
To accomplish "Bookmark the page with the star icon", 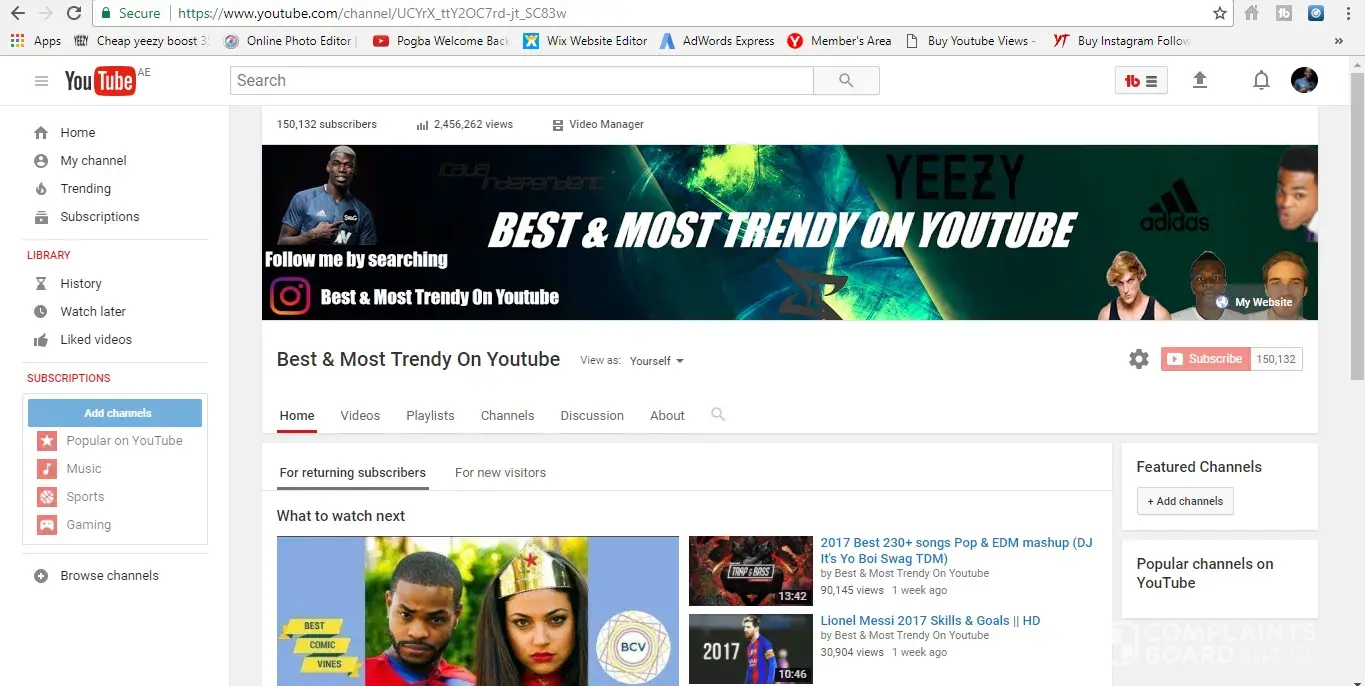I will [1219, 13].
